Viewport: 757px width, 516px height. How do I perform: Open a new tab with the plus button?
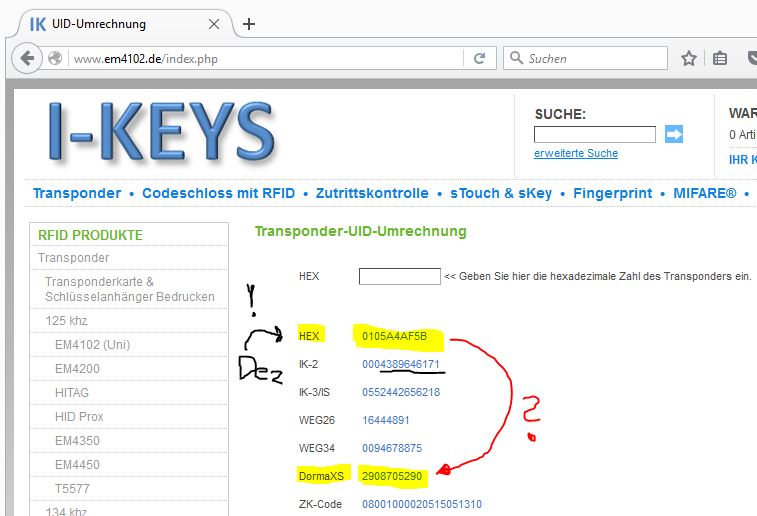point(249,24)
